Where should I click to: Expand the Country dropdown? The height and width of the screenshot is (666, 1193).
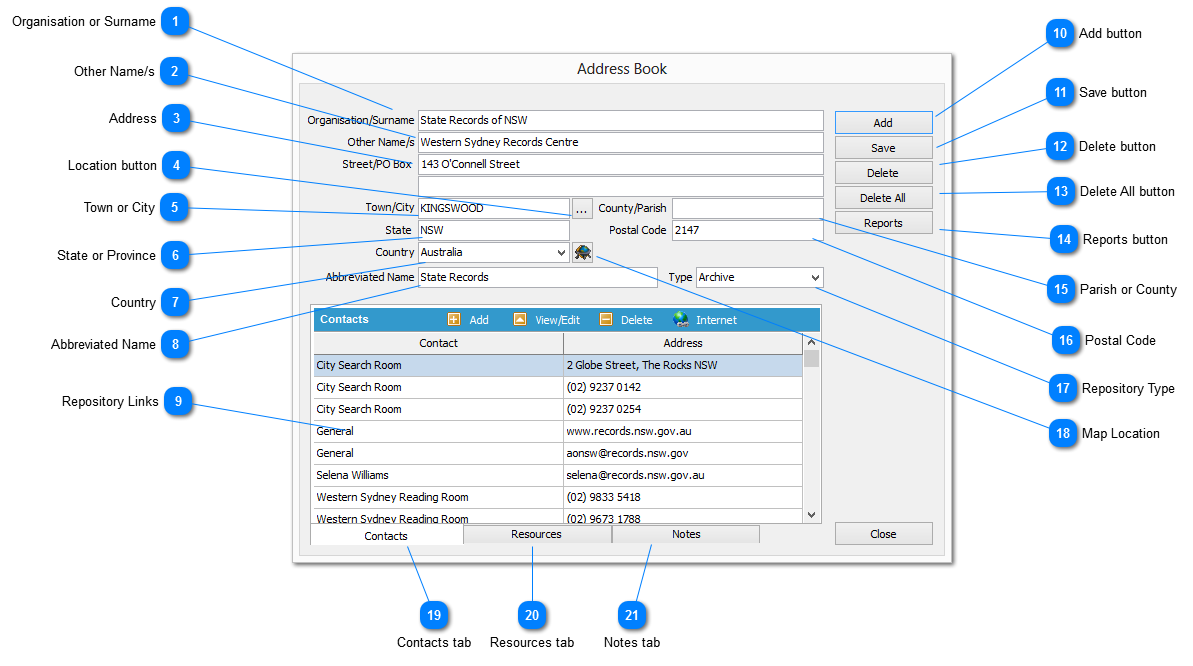560,253
